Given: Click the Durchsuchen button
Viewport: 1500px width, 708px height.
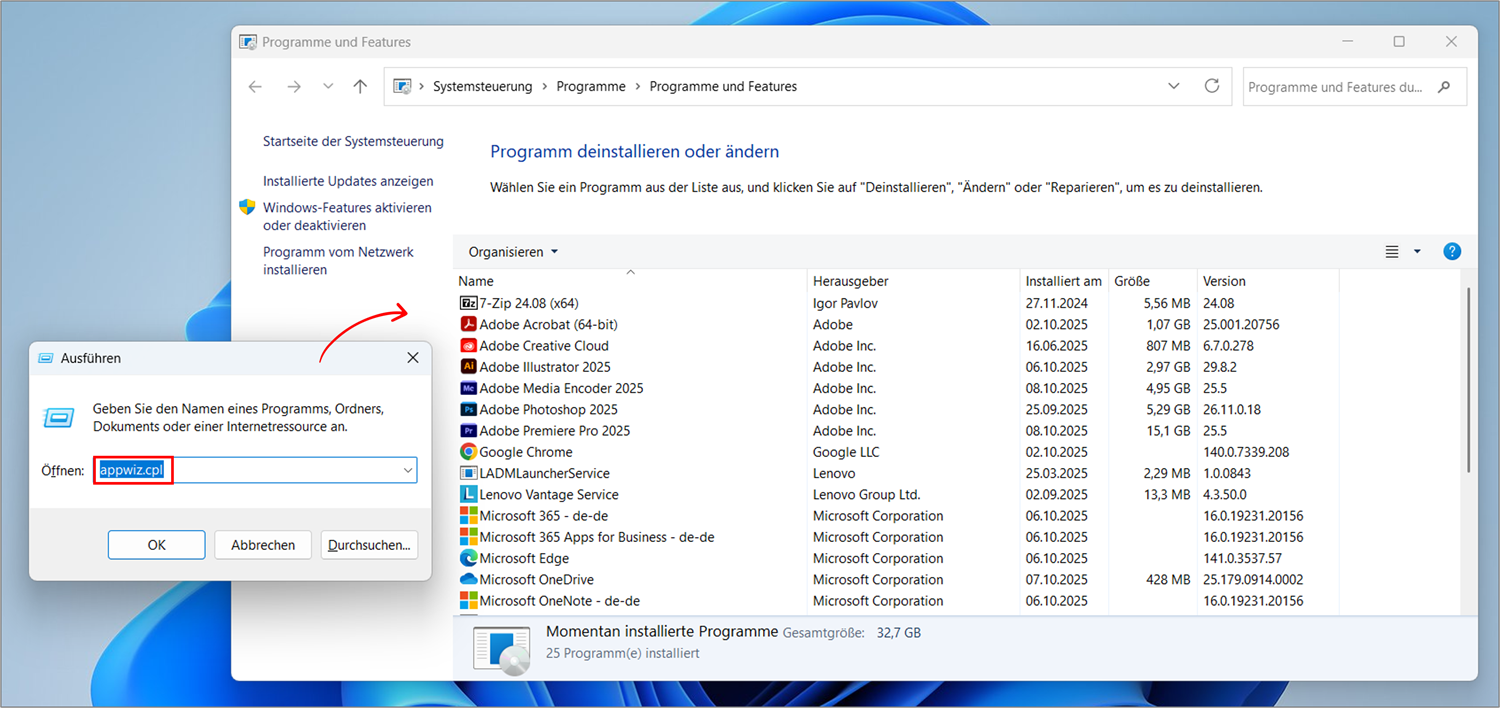Looking at the screenshot, I should point(369,545).
